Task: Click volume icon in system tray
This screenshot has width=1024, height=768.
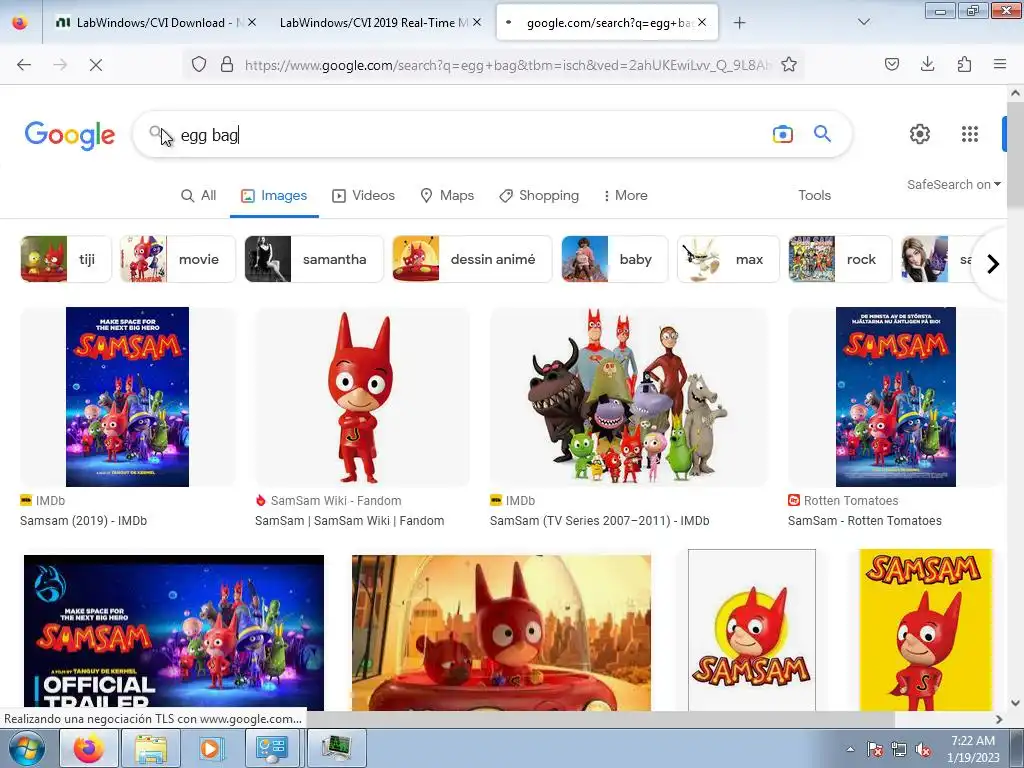Action: click(x=923, y=750)
